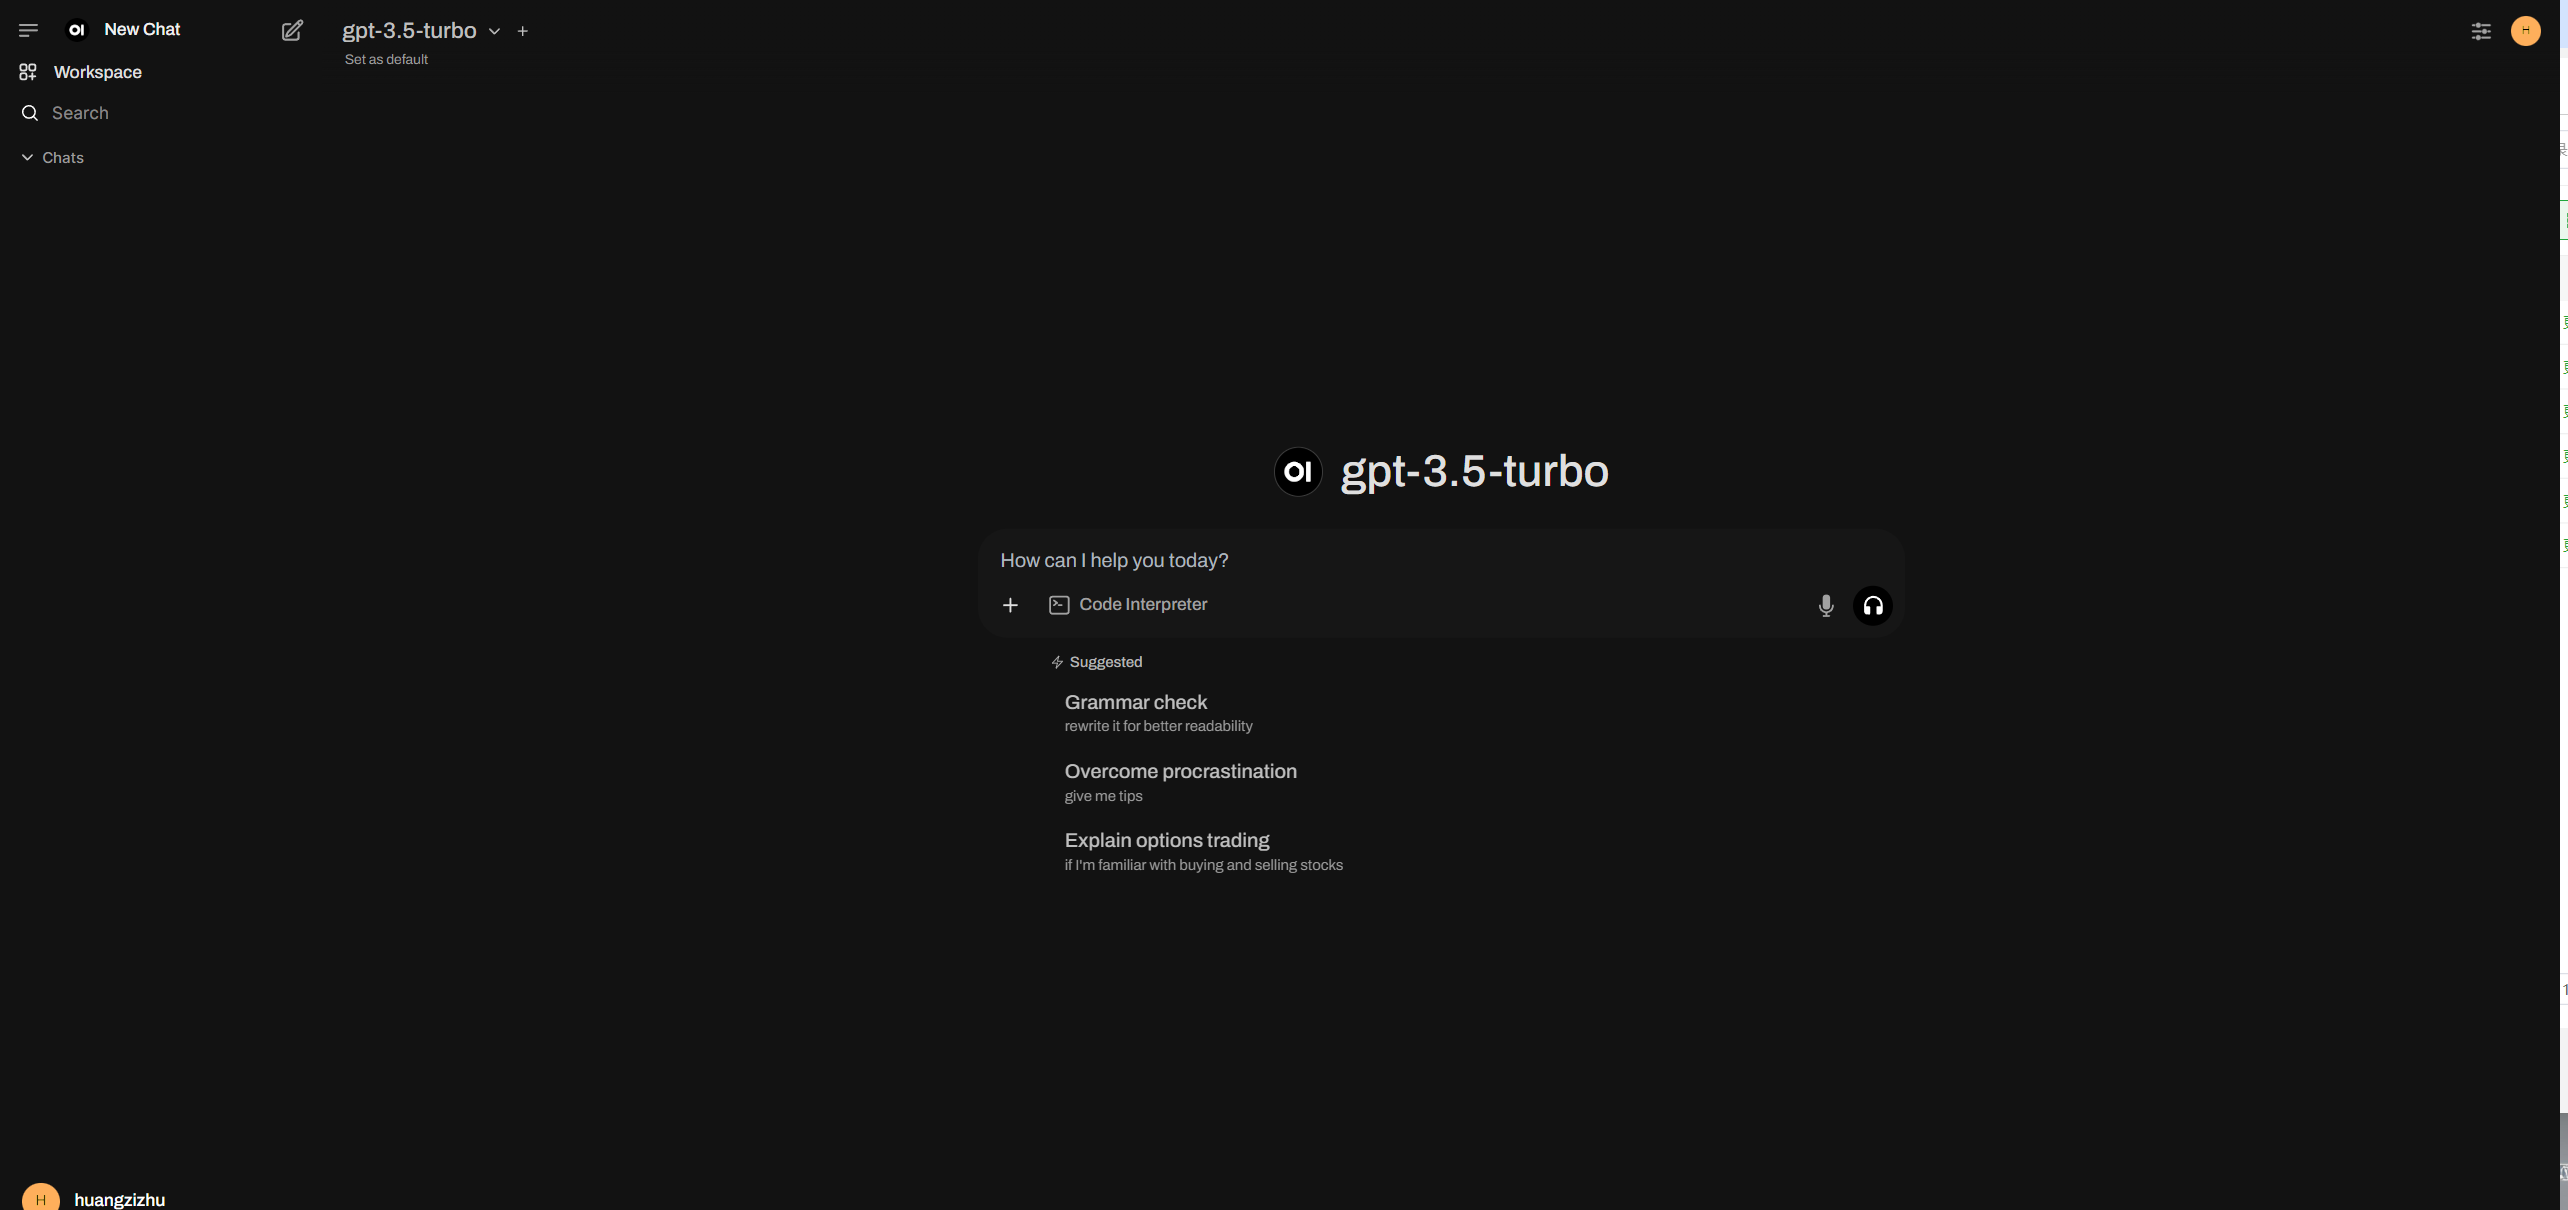Open the Workspace grid icon

point(28,72)
